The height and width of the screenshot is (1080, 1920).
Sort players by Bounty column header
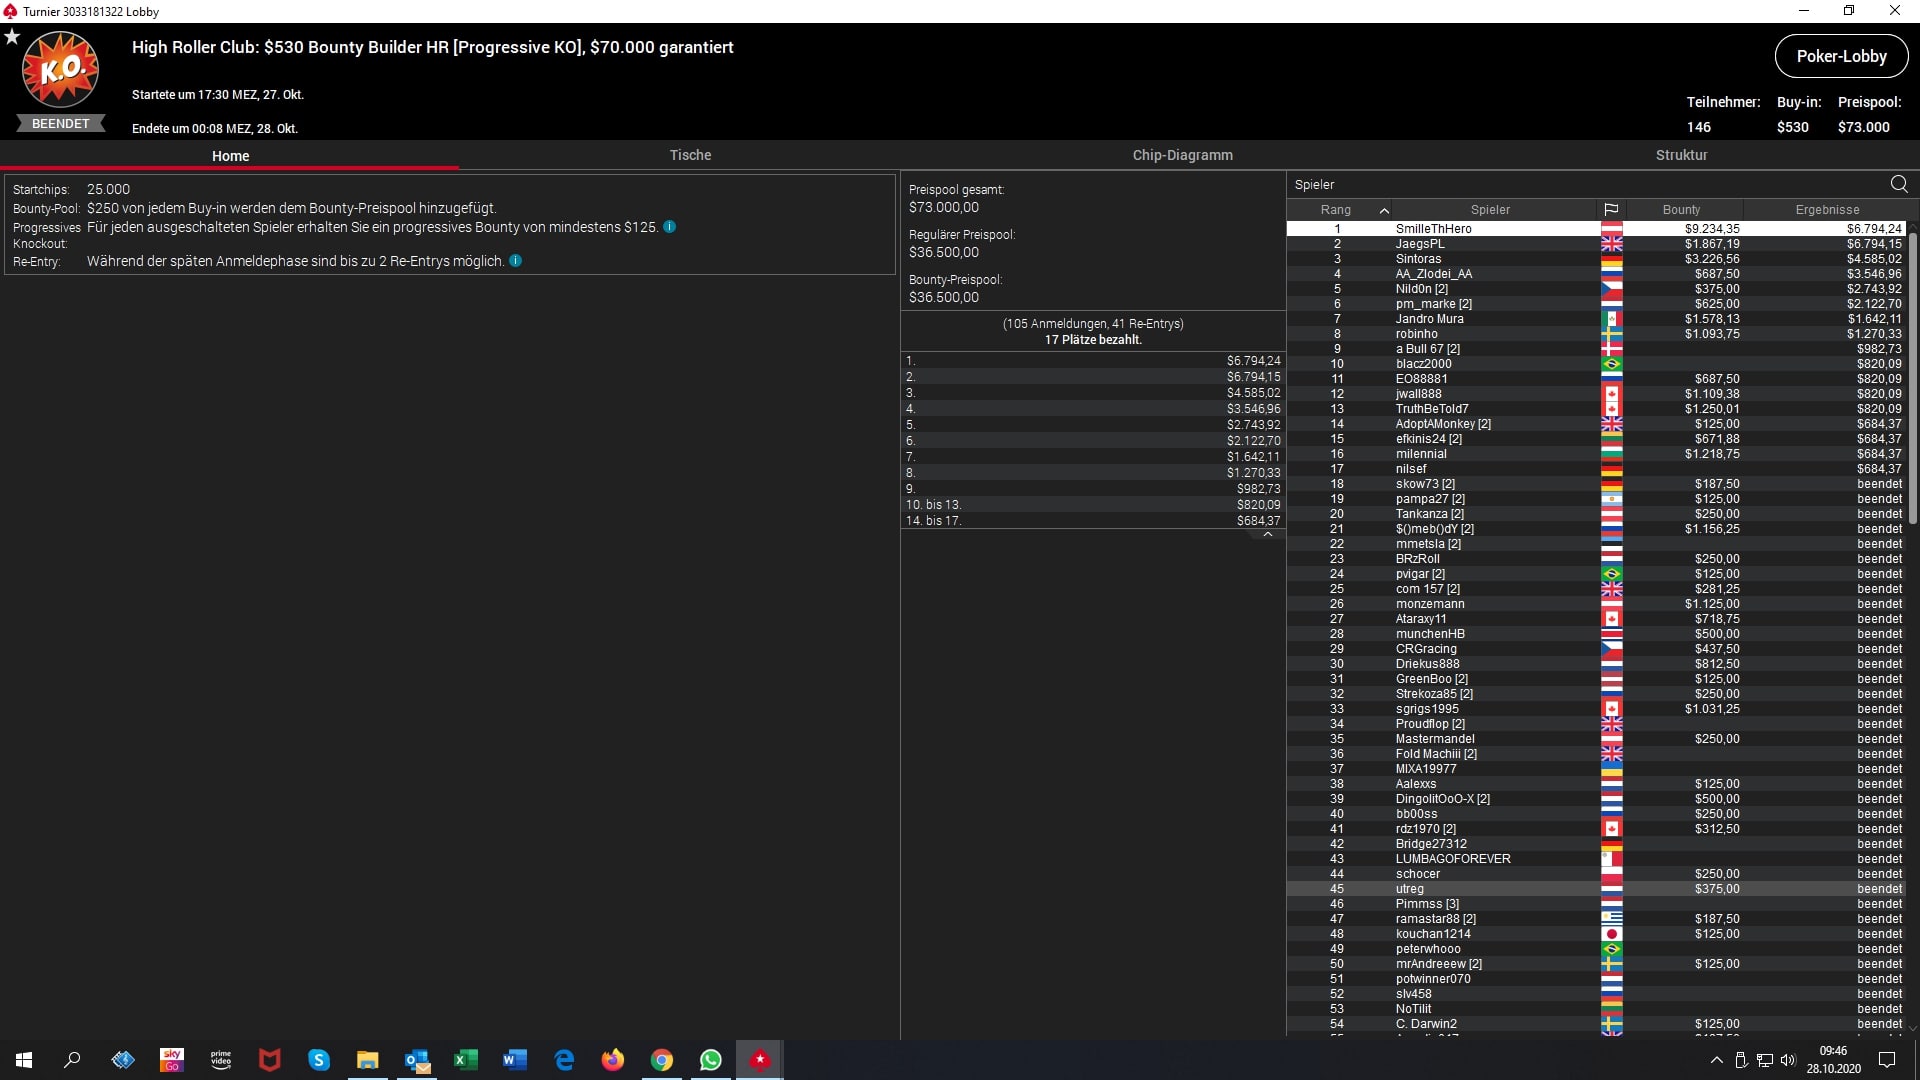tap(1681, 210)
